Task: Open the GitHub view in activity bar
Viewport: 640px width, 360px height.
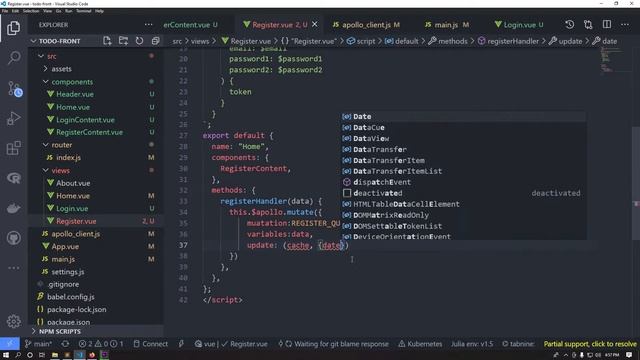Action: pos(13,238)
